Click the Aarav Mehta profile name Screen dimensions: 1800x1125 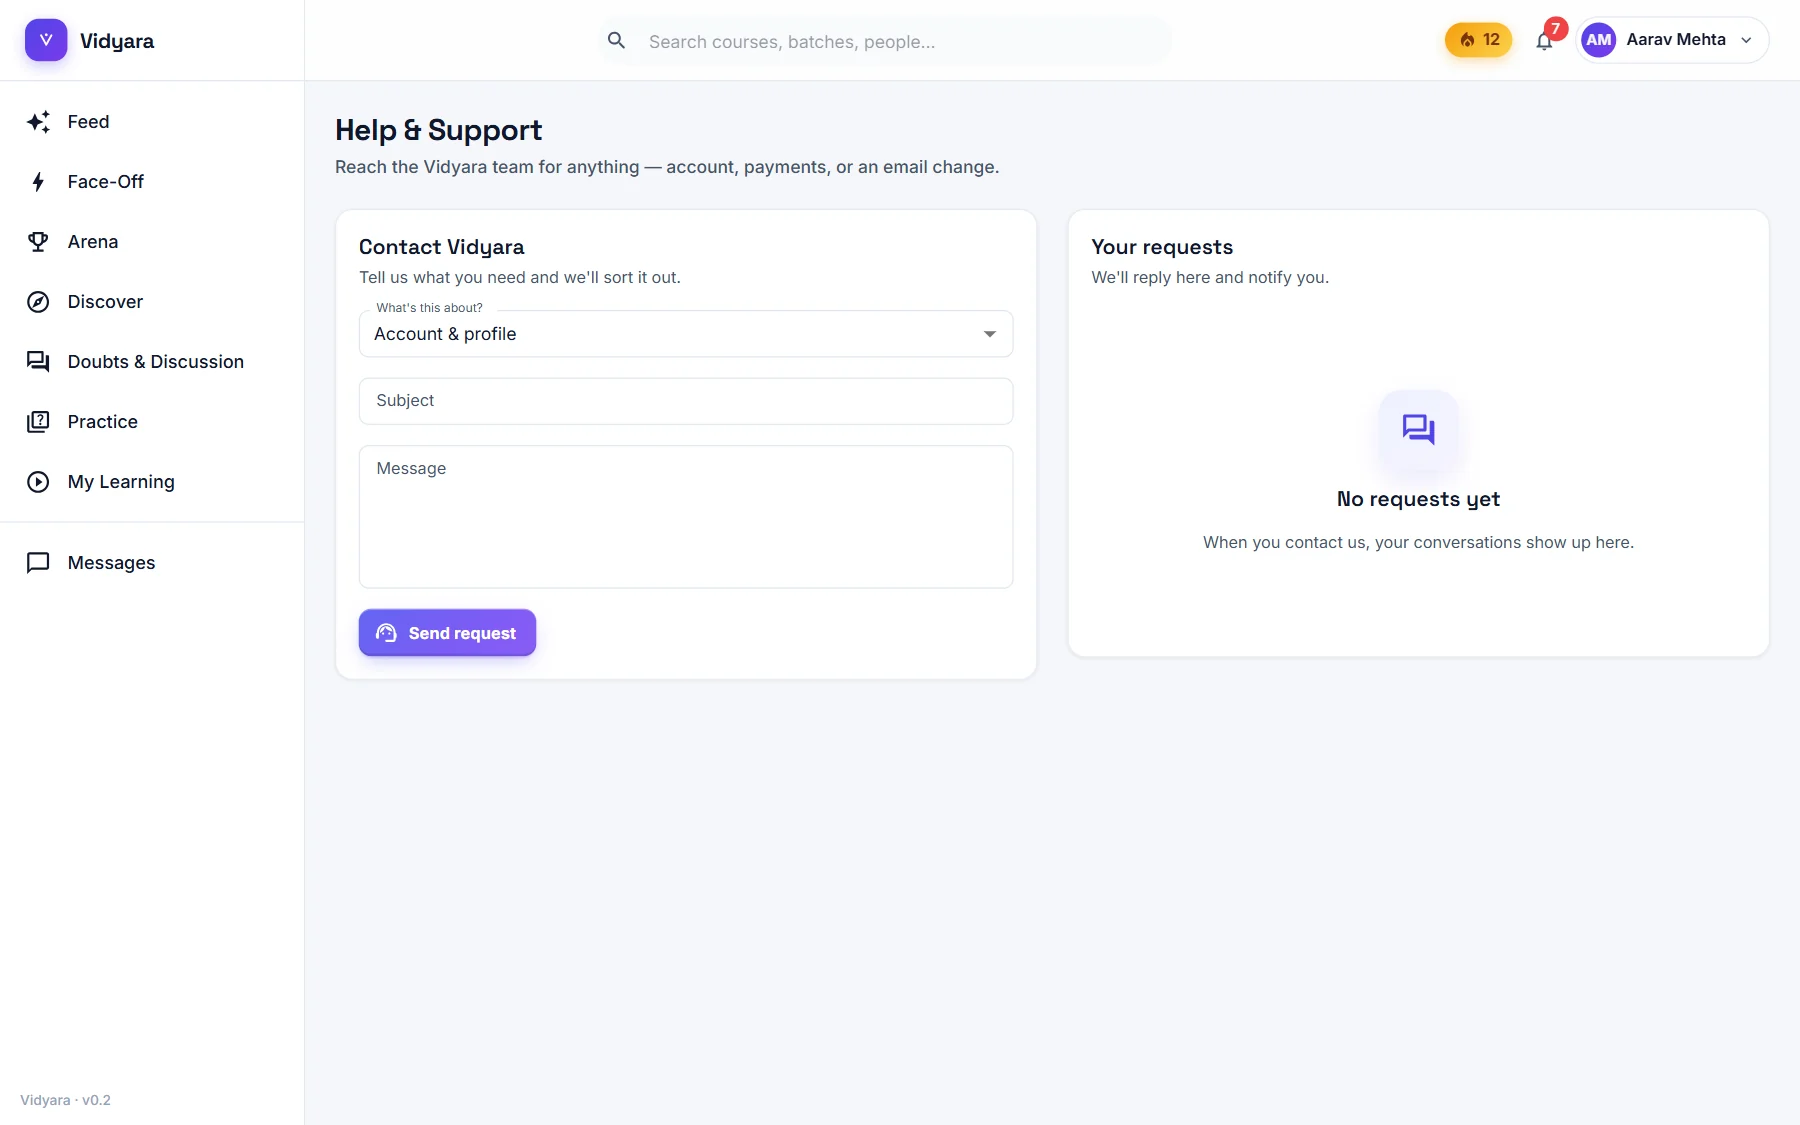(1676, 40)
